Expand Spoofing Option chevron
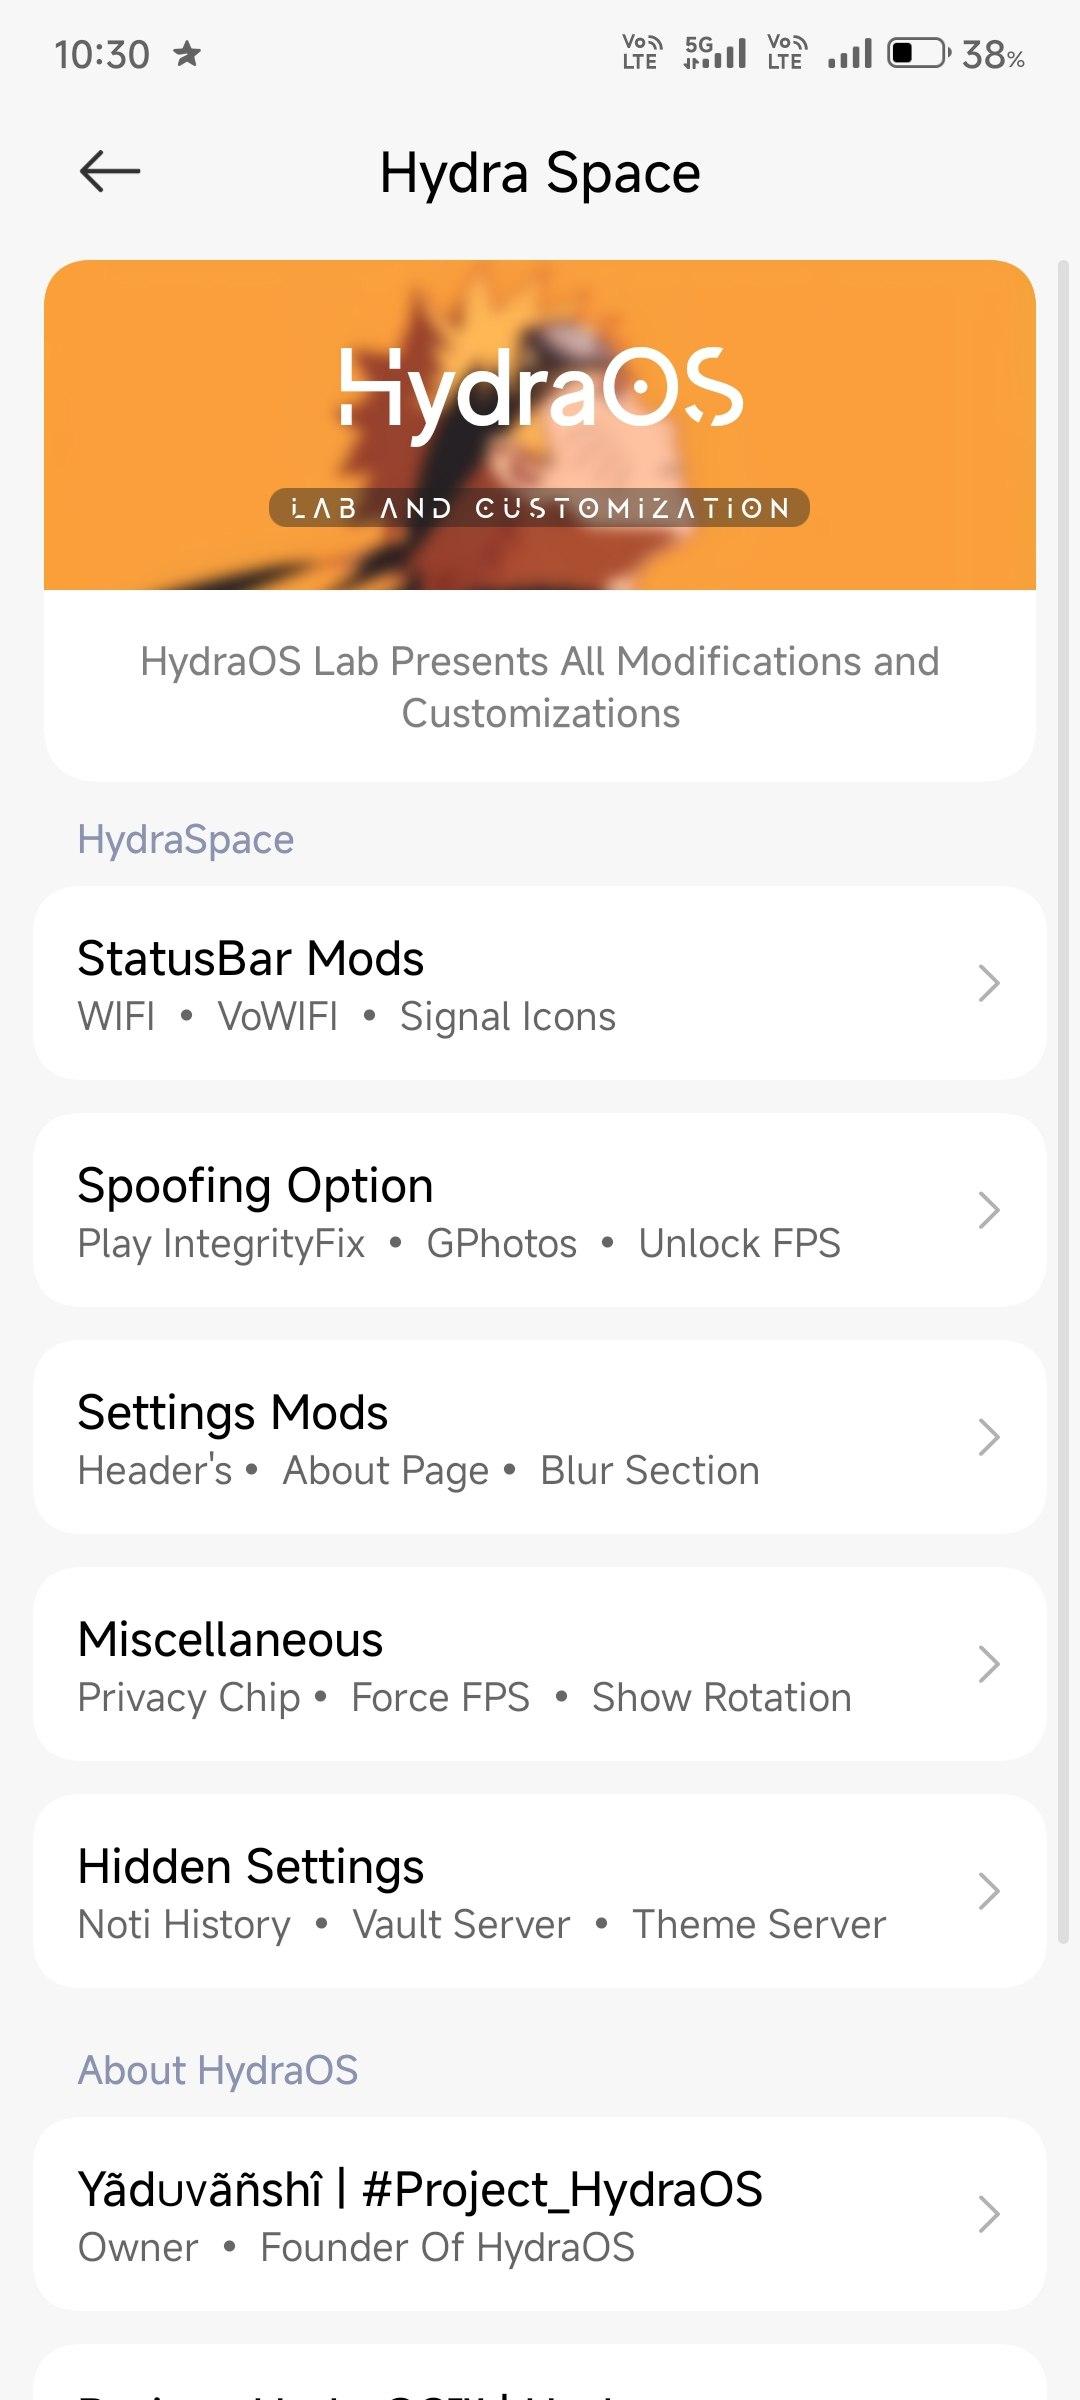The height and width of the screenshot is (2400, 1080). click(x=988, y=1210)
